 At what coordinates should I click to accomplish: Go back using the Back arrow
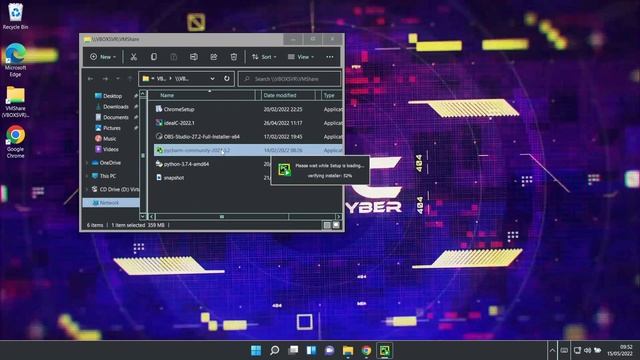click(x=91, y=78)
